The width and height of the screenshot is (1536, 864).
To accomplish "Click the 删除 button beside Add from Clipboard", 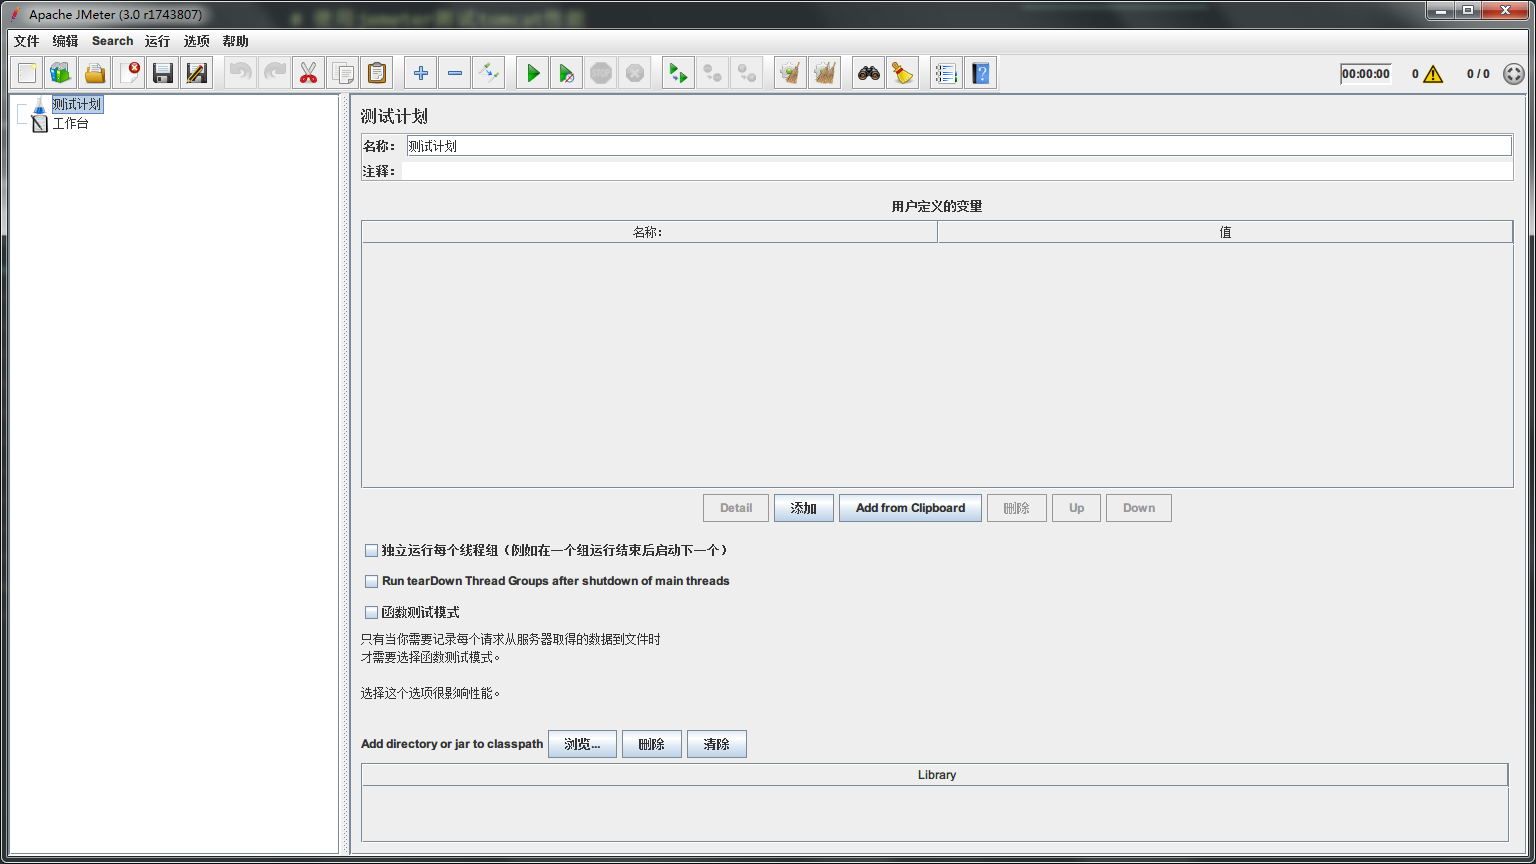I will point(1016,508).
